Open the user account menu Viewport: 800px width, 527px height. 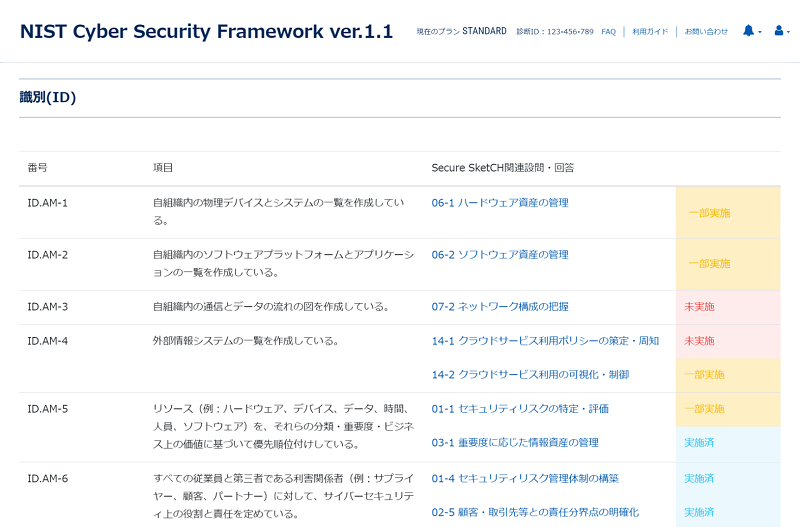click(782, 31)
